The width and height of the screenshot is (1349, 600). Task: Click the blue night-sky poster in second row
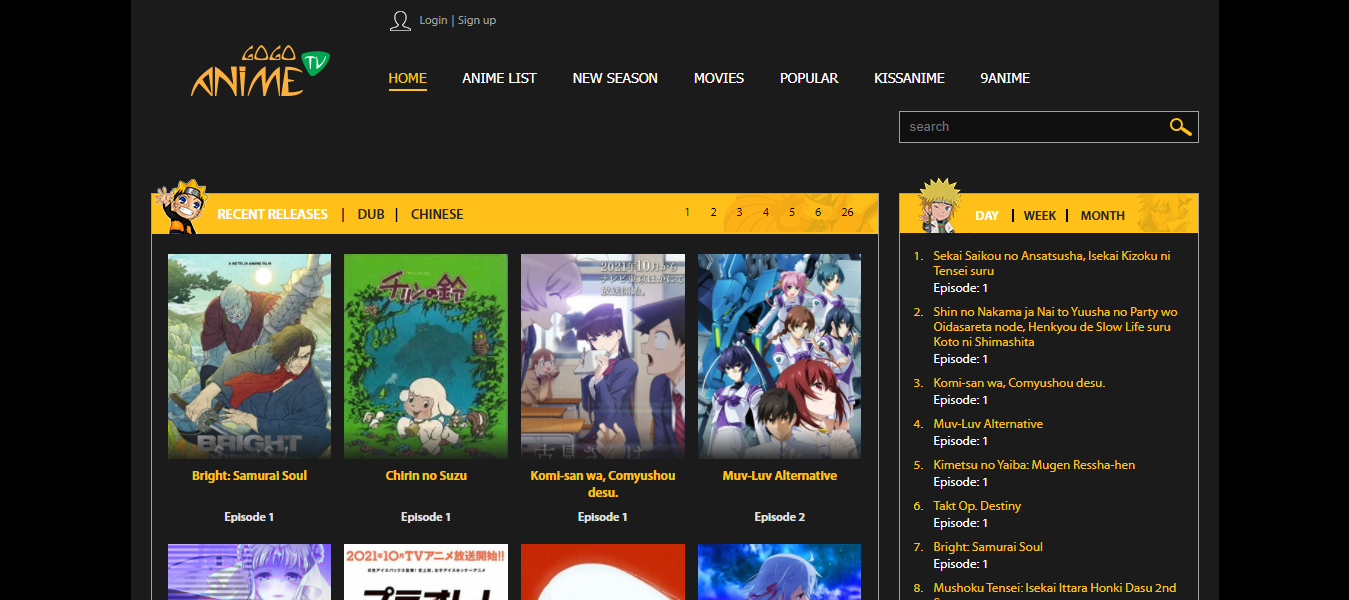pyautogui.click(x=779, y=572)
